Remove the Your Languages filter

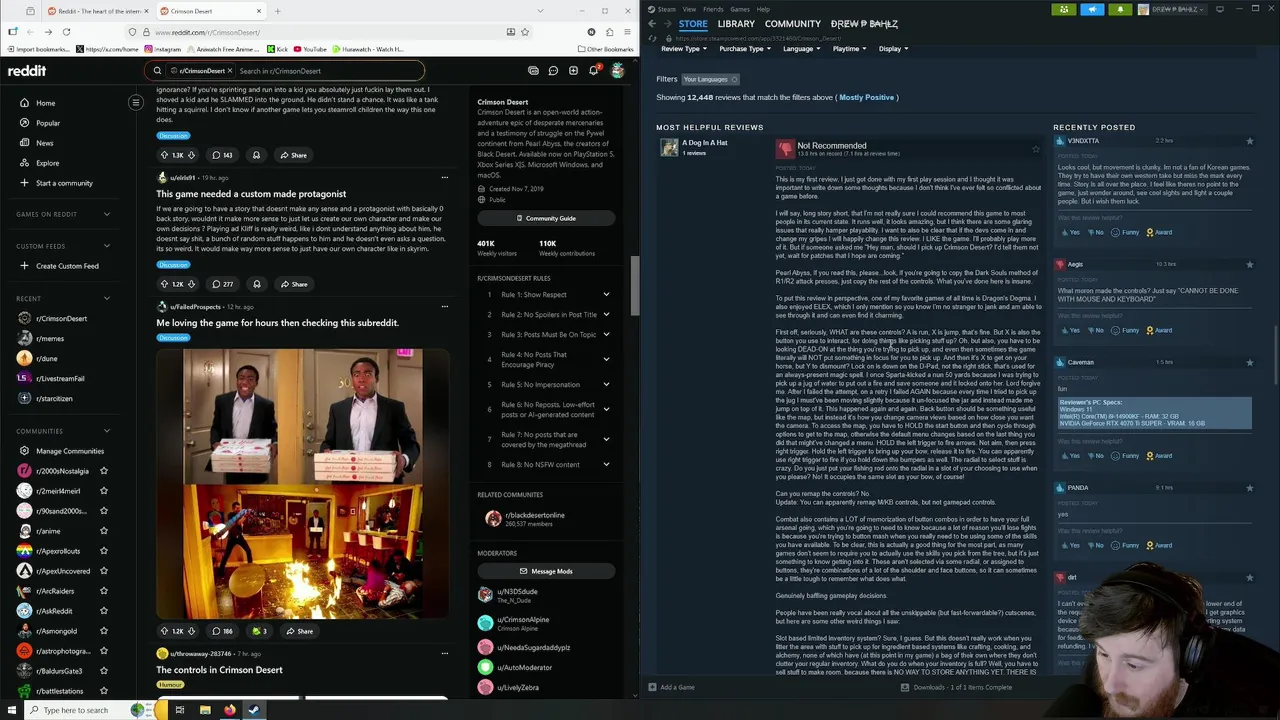(734, 79)
